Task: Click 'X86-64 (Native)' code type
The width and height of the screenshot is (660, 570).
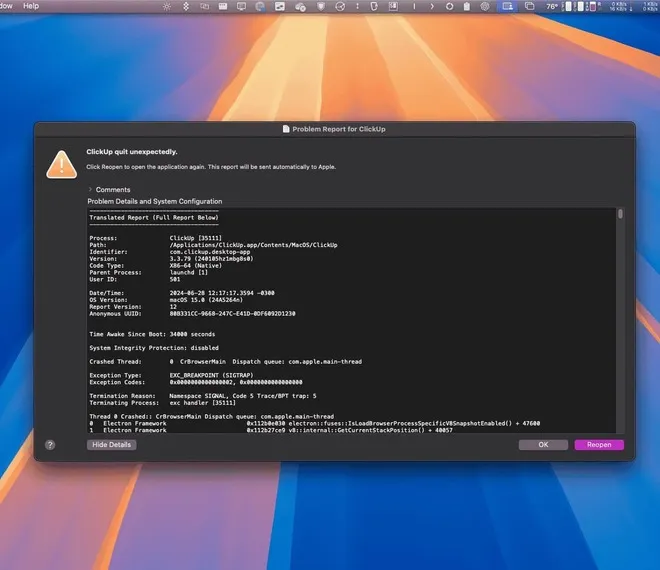Action: point(196,266)
